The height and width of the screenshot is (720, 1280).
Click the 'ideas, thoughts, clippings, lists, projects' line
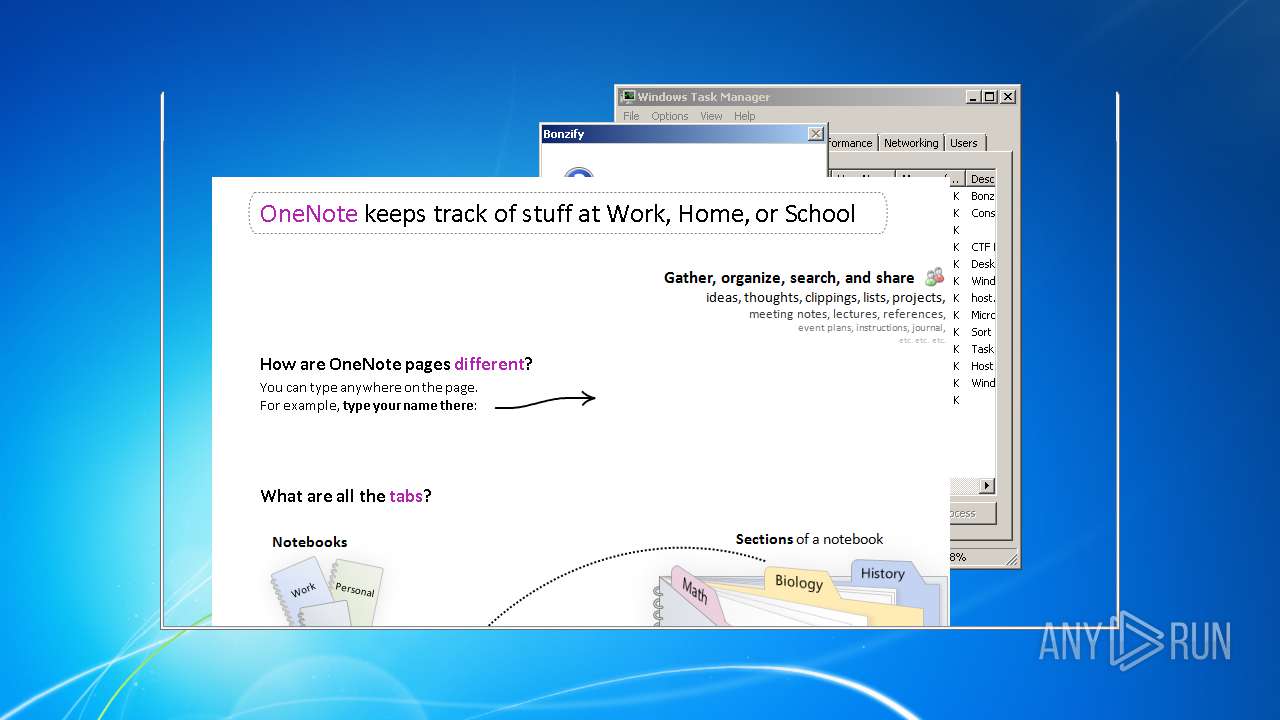(825, 297)
